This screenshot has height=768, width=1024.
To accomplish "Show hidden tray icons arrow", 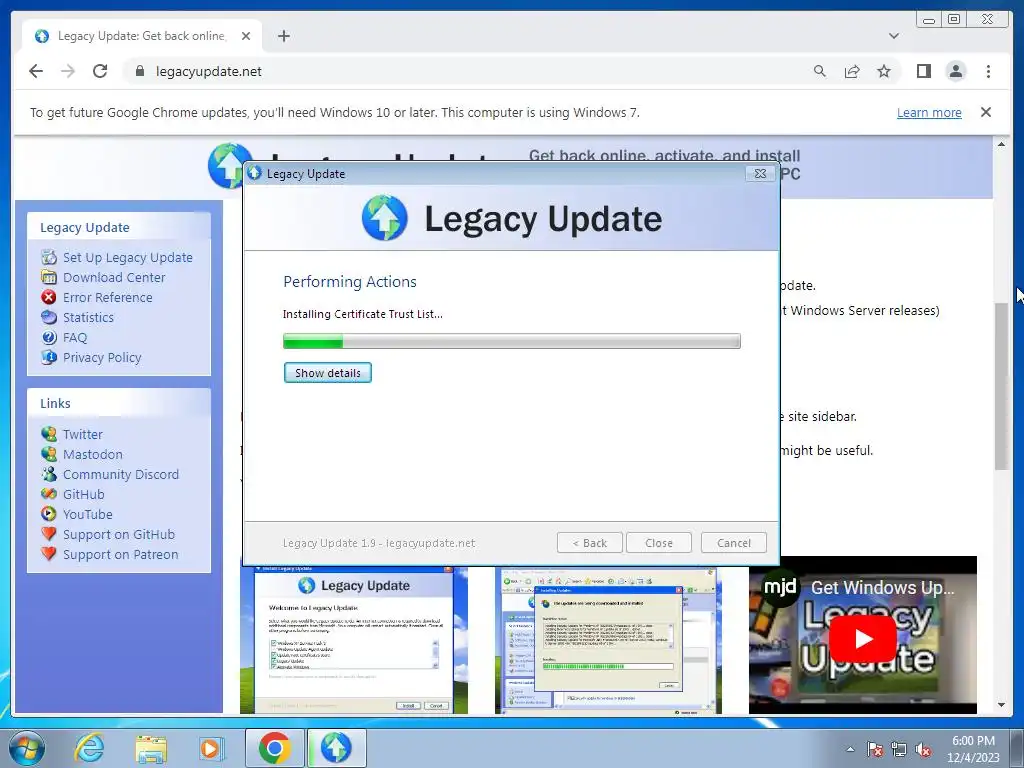I will (x=850, y=749).
